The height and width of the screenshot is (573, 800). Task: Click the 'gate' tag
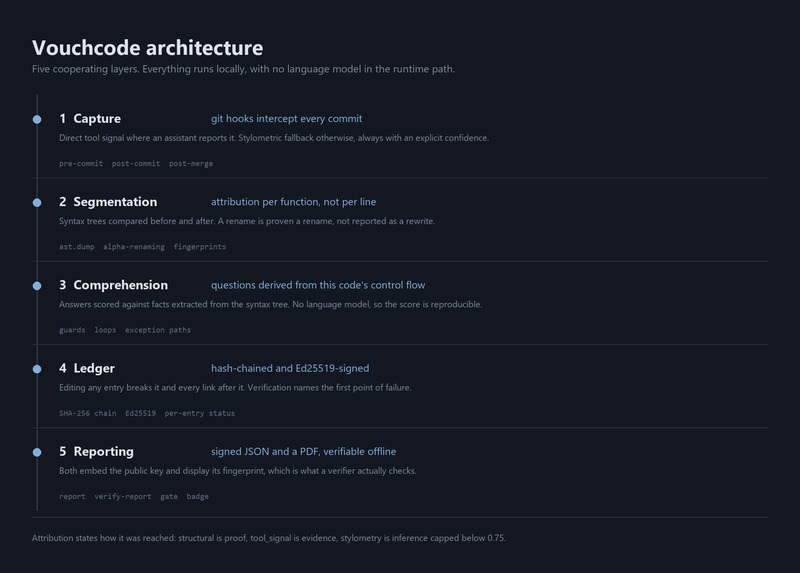(x=169, y=496)
